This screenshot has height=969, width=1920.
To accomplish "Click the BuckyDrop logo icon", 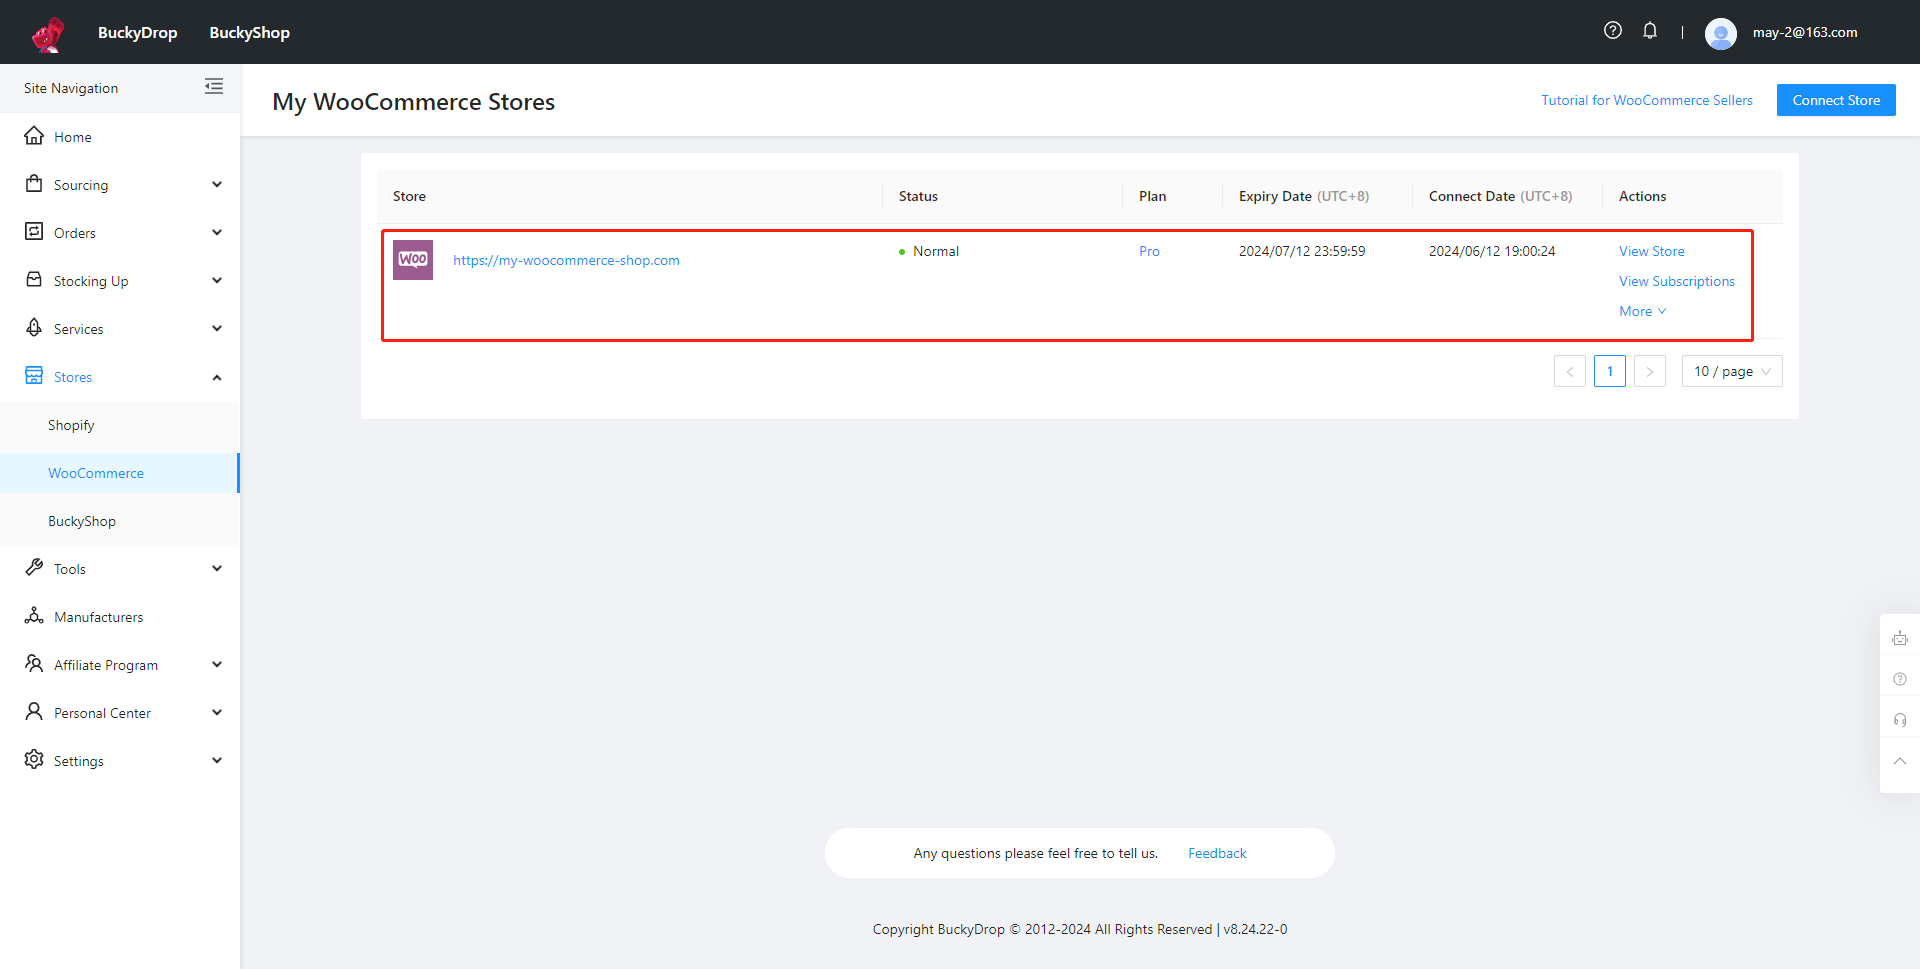I will [x=48, y=34].
